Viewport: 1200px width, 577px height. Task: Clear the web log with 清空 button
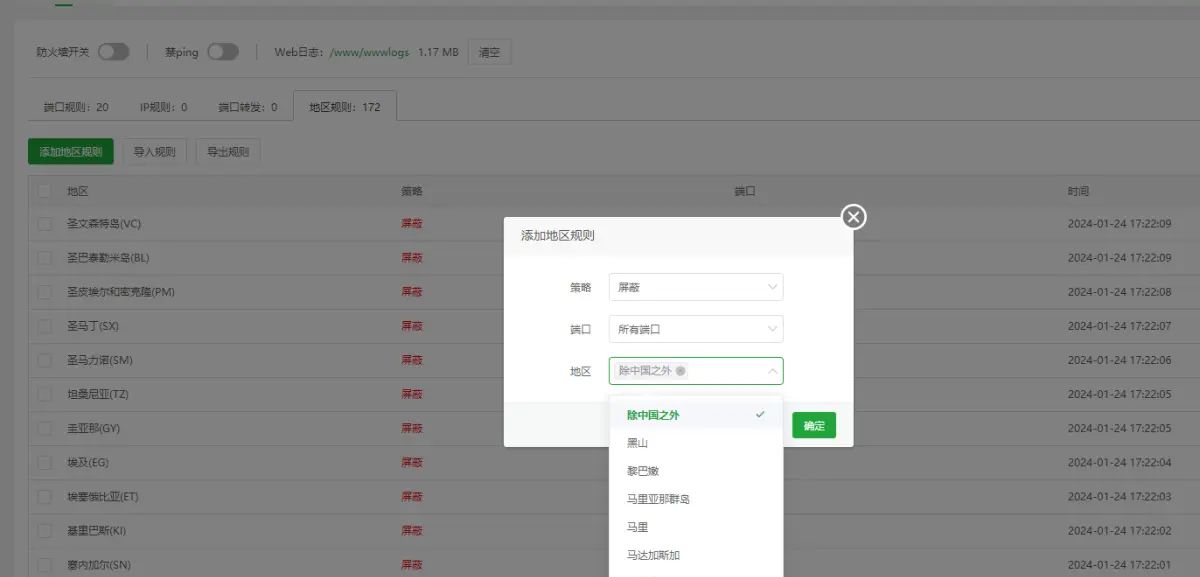click(489, 51)
